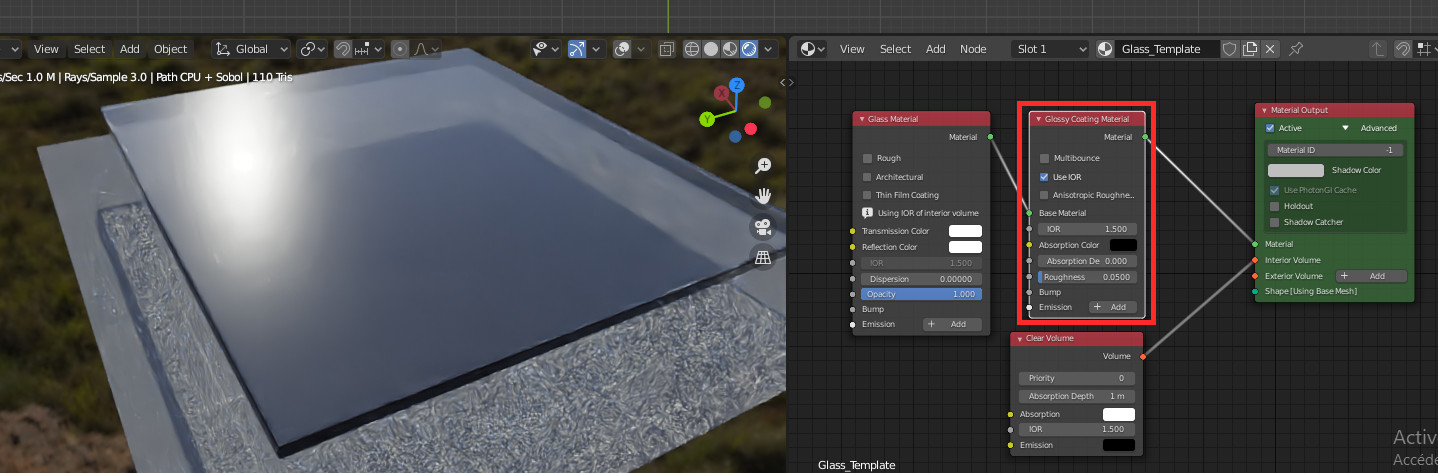This screenshot has width=1438, height=473.
Task: Click the pan hand viewport gizmo
Action: 763,196
